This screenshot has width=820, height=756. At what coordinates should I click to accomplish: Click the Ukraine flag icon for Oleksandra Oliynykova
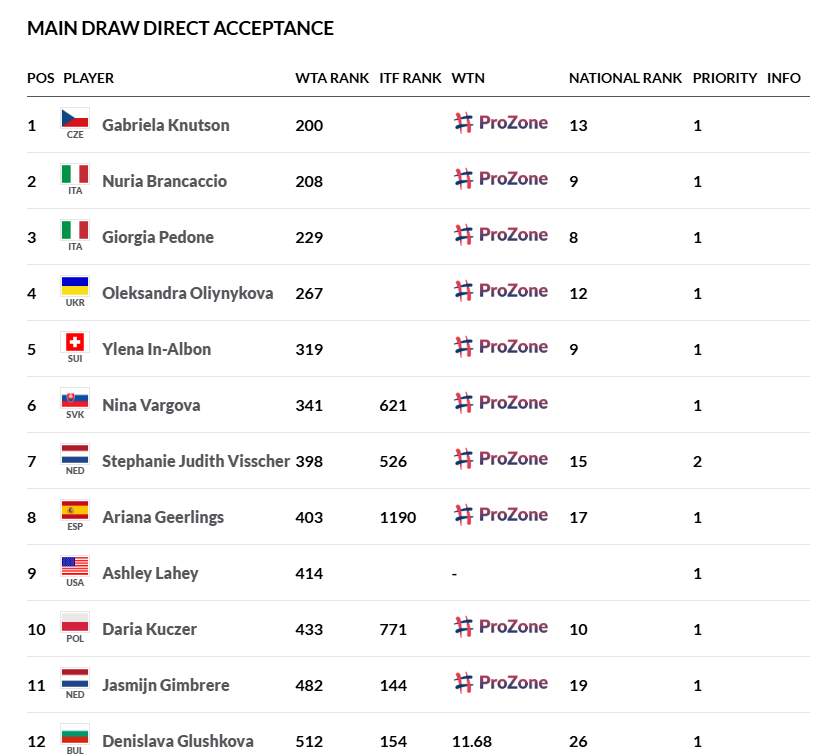(x=75, y=287)
